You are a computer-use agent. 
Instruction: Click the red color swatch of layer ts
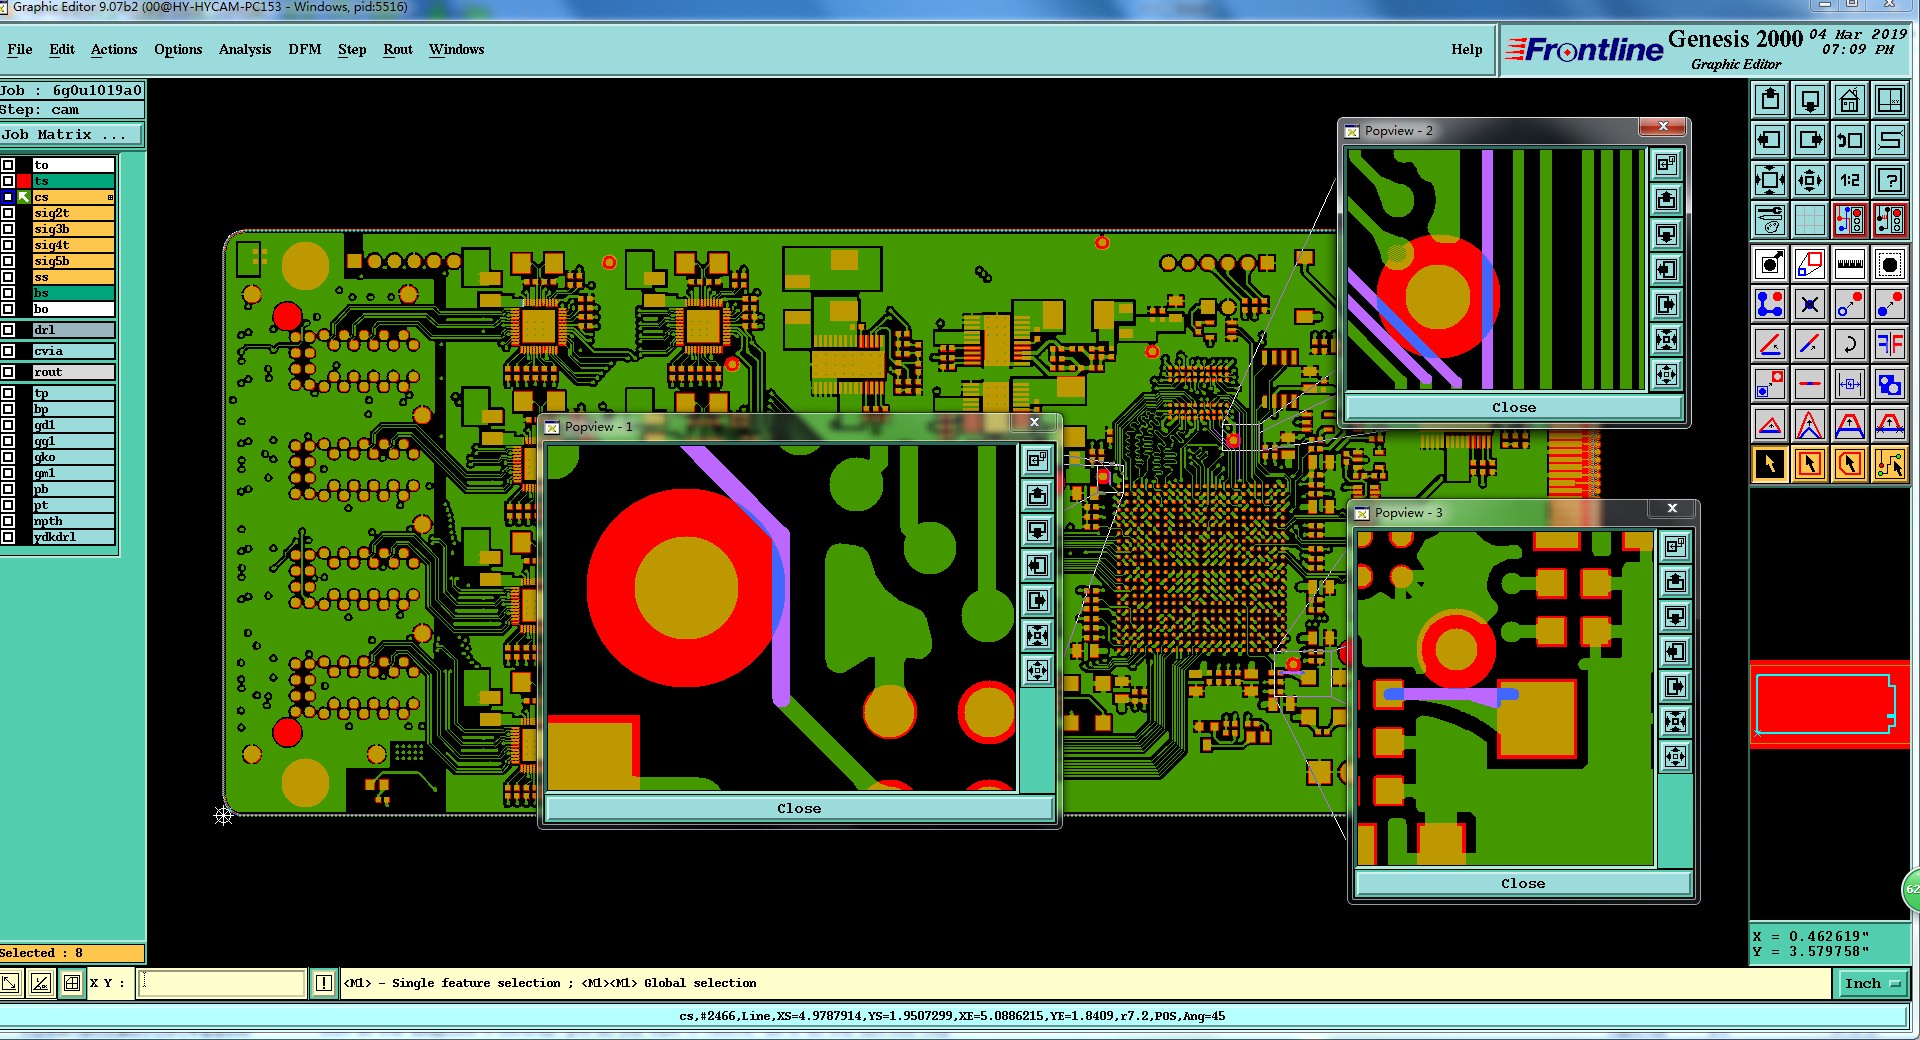(x=24, y=181)
